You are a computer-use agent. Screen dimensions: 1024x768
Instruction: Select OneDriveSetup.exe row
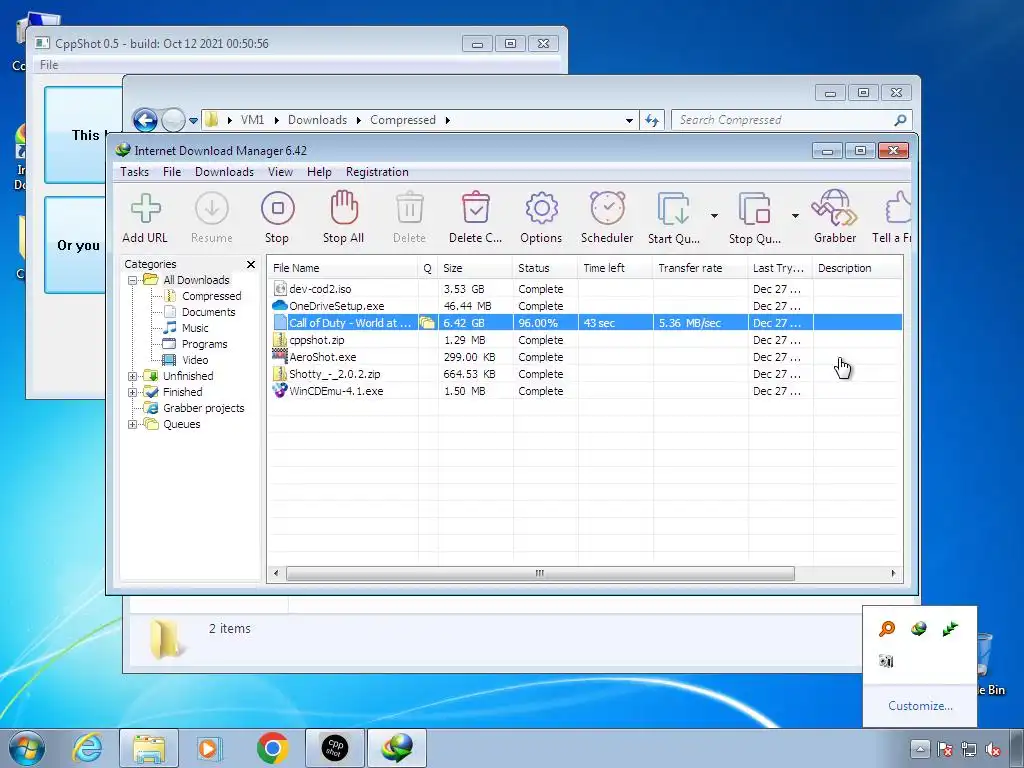(584, 306)
